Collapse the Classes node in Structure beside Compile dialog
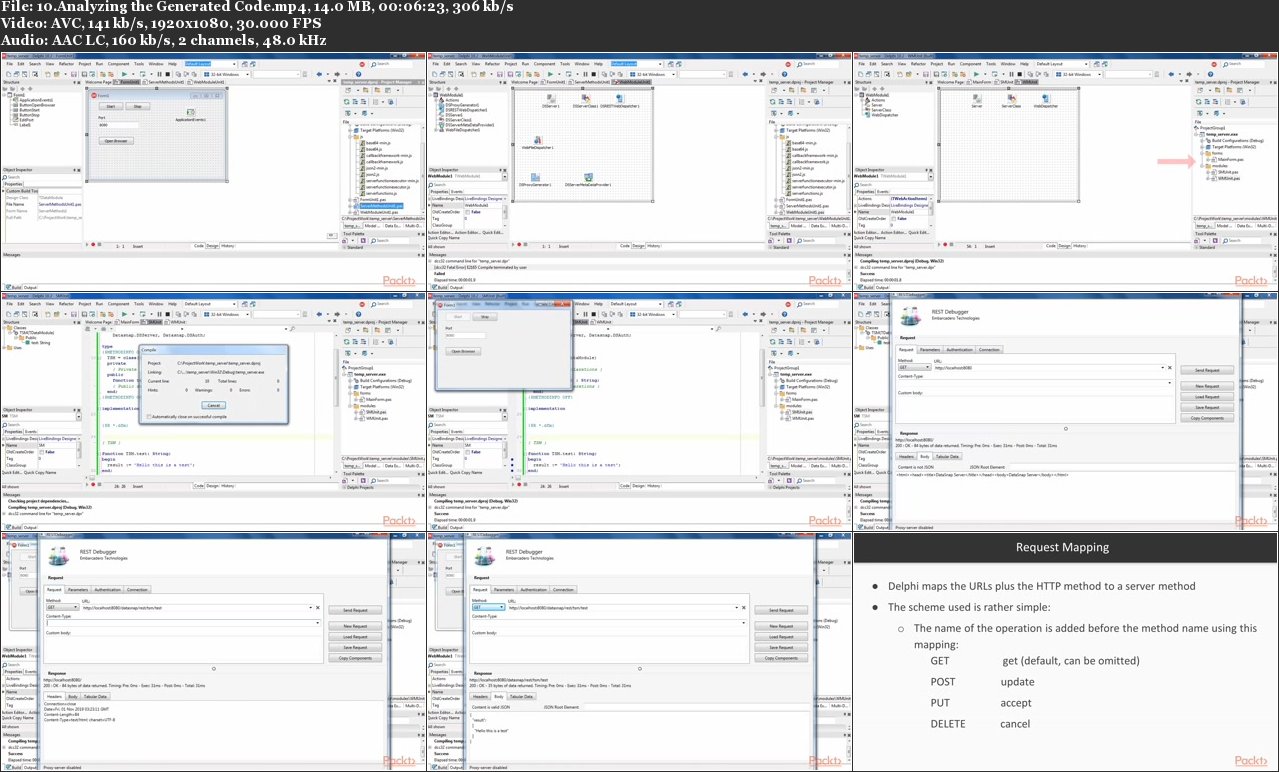 point(3,328)
